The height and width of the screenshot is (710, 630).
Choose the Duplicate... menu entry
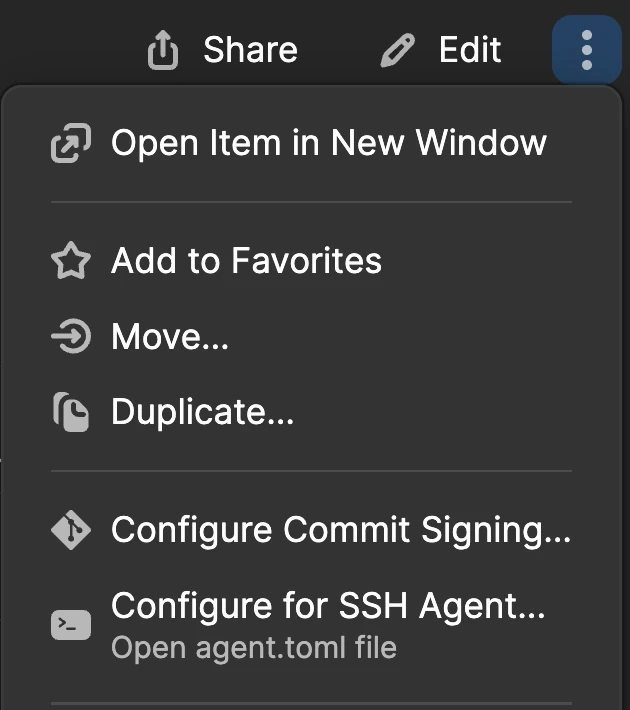pos(312,412)
